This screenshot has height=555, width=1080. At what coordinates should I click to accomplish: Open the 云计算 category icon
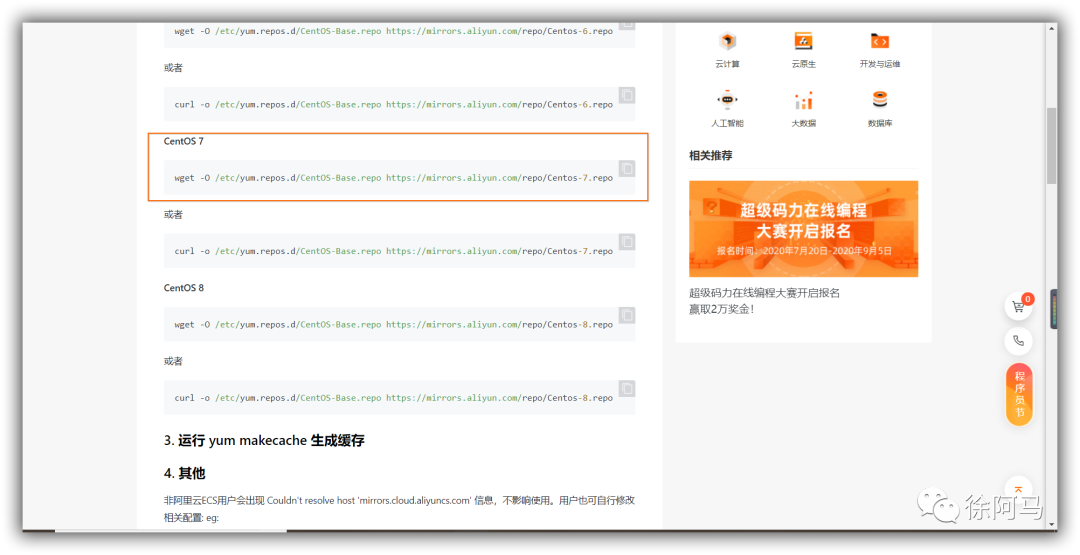727,41
